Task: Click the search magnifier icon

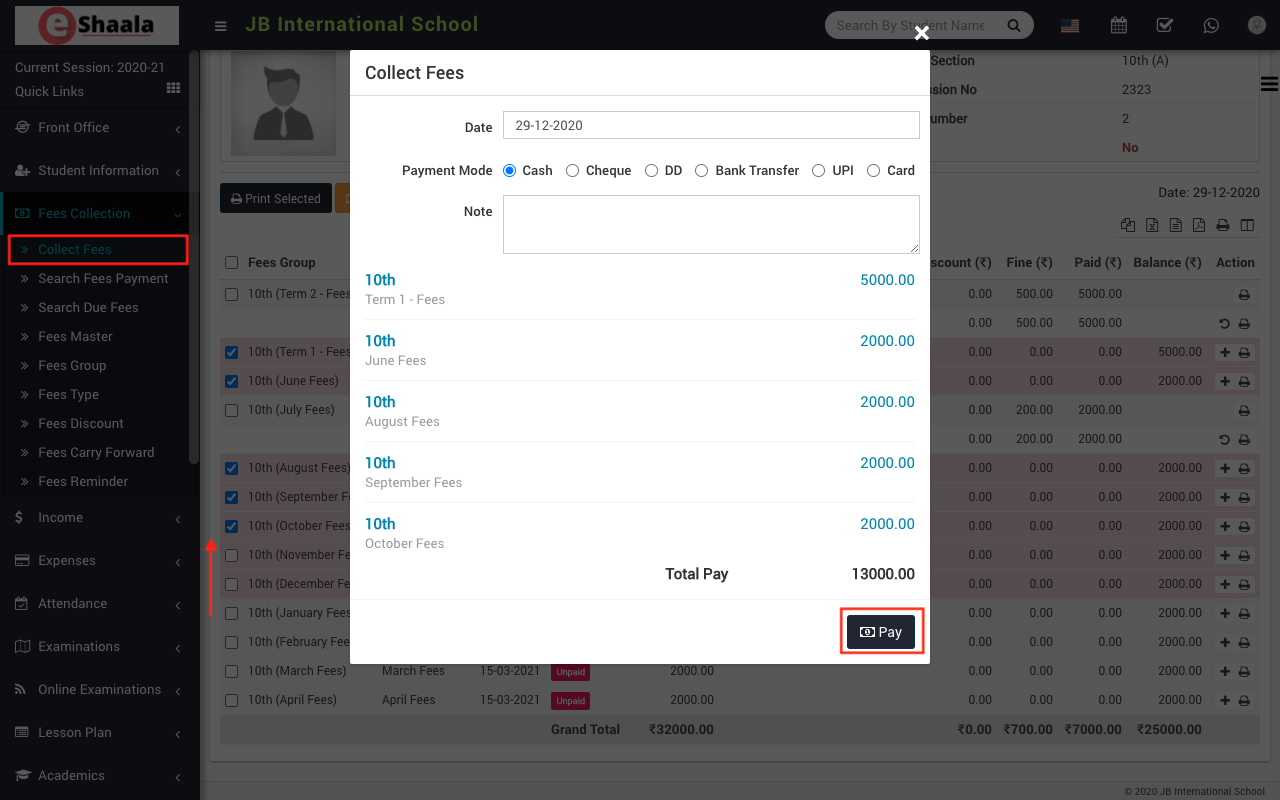Action: 1013,25
